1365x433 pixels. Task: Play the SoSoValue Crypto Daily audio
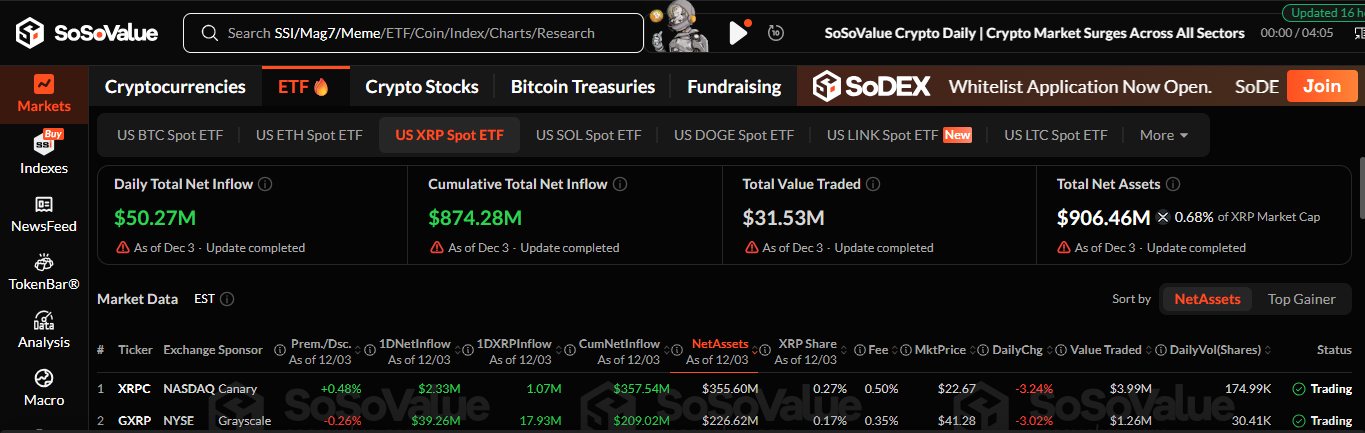tap(738, 33)
